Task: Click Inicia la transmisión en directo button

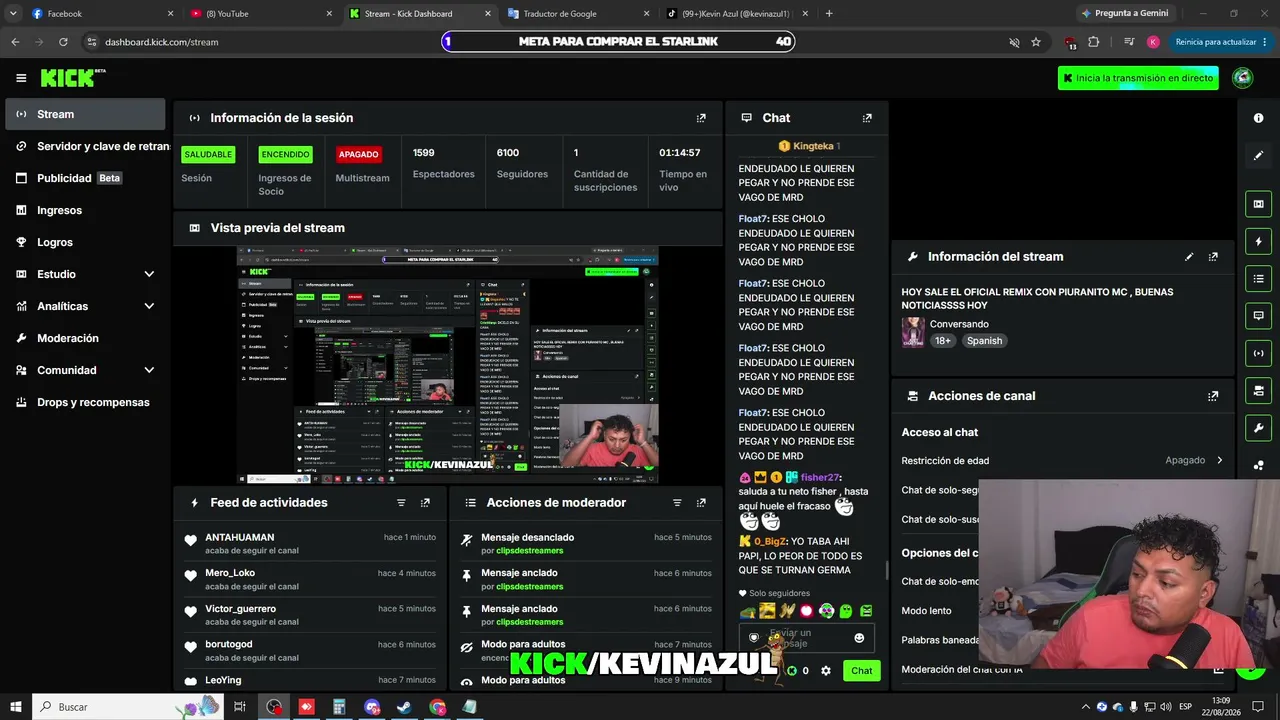Action: [1138, 78]
